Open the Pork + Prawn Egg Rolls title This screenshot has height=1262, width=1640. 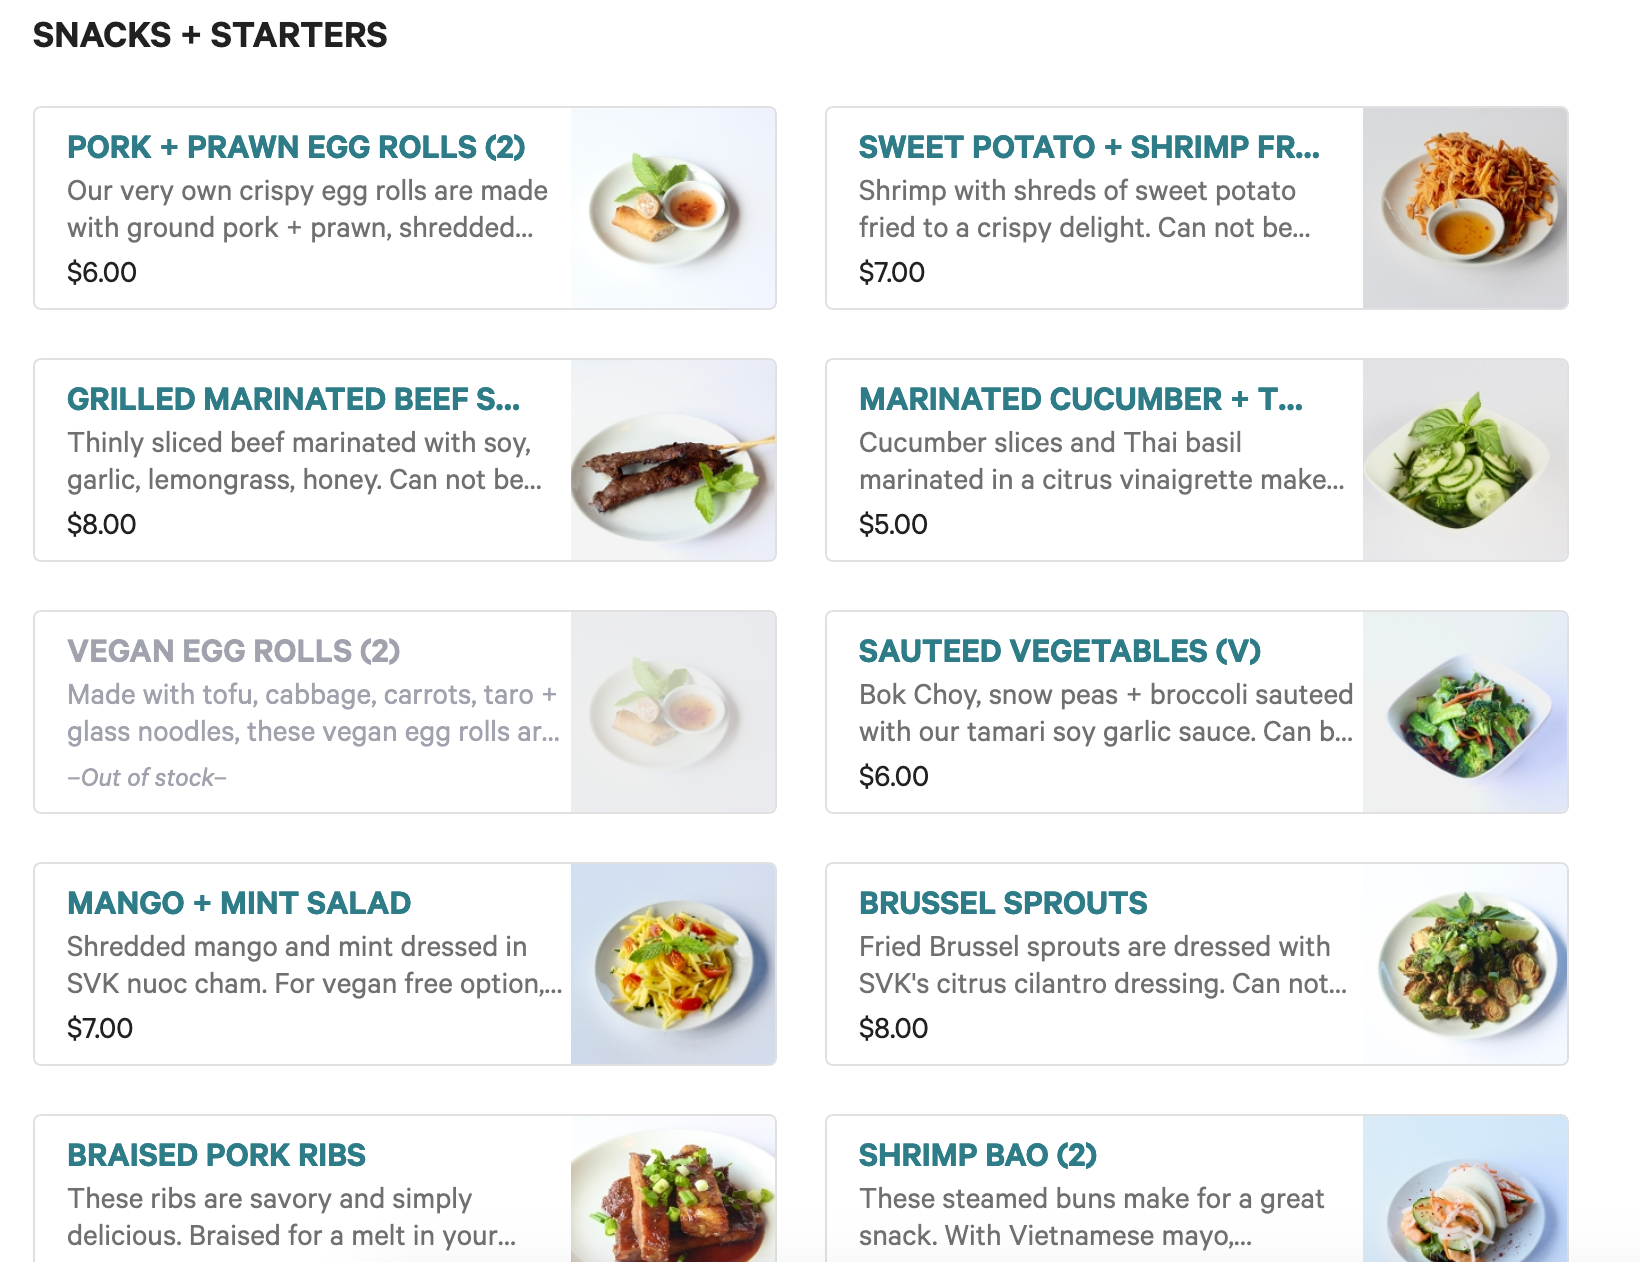296,147
